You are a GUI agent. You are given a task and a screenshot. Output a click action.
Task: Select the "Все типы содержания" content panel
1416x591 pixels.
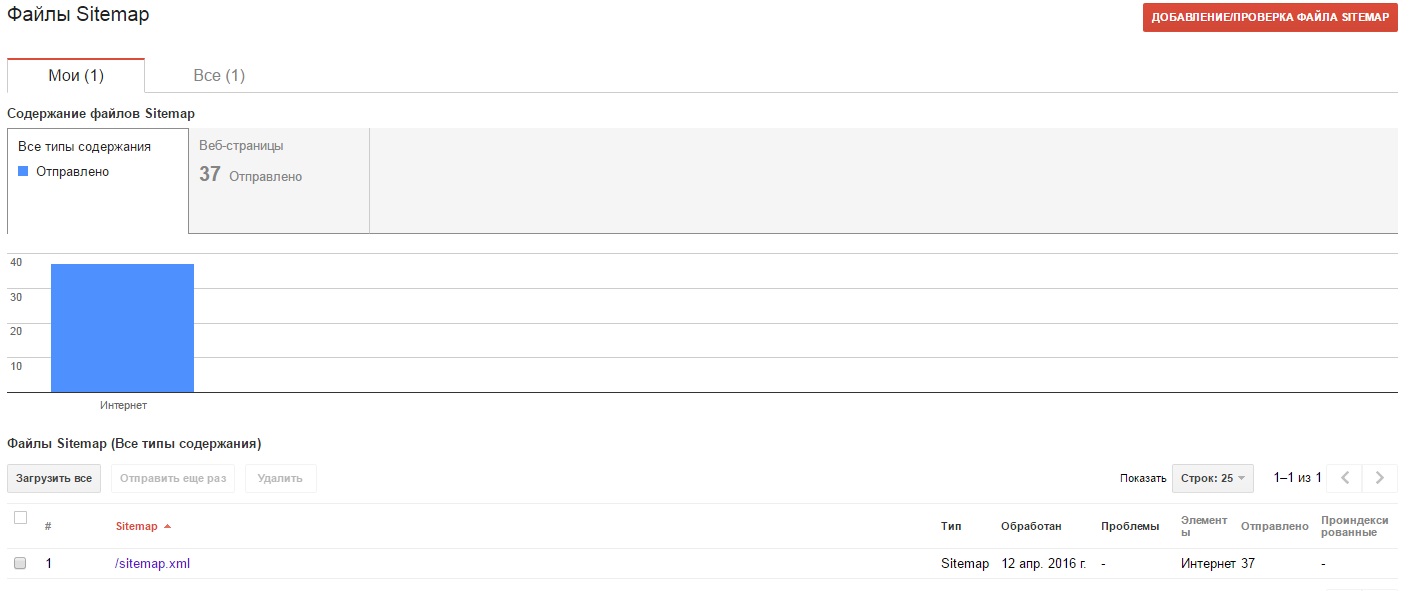(97, 180)
